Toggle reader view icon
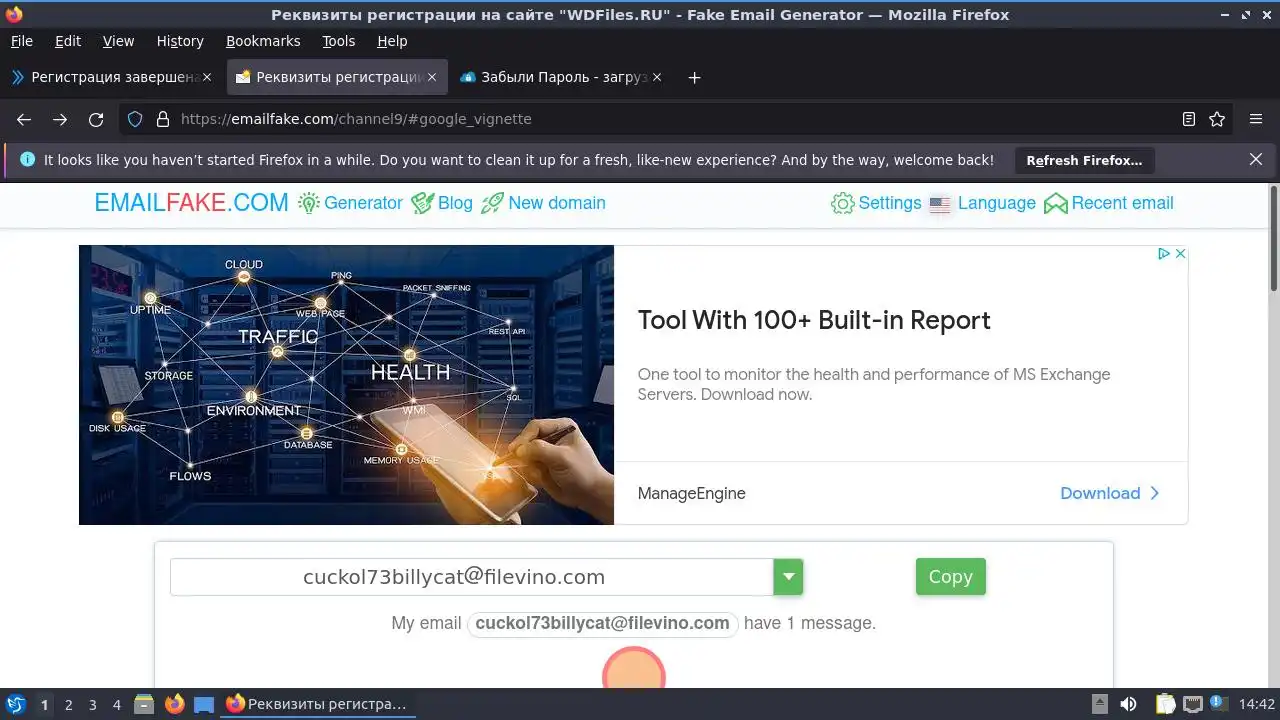The width and height of the screenshot is (1280, 720). tap(1189, 119)
